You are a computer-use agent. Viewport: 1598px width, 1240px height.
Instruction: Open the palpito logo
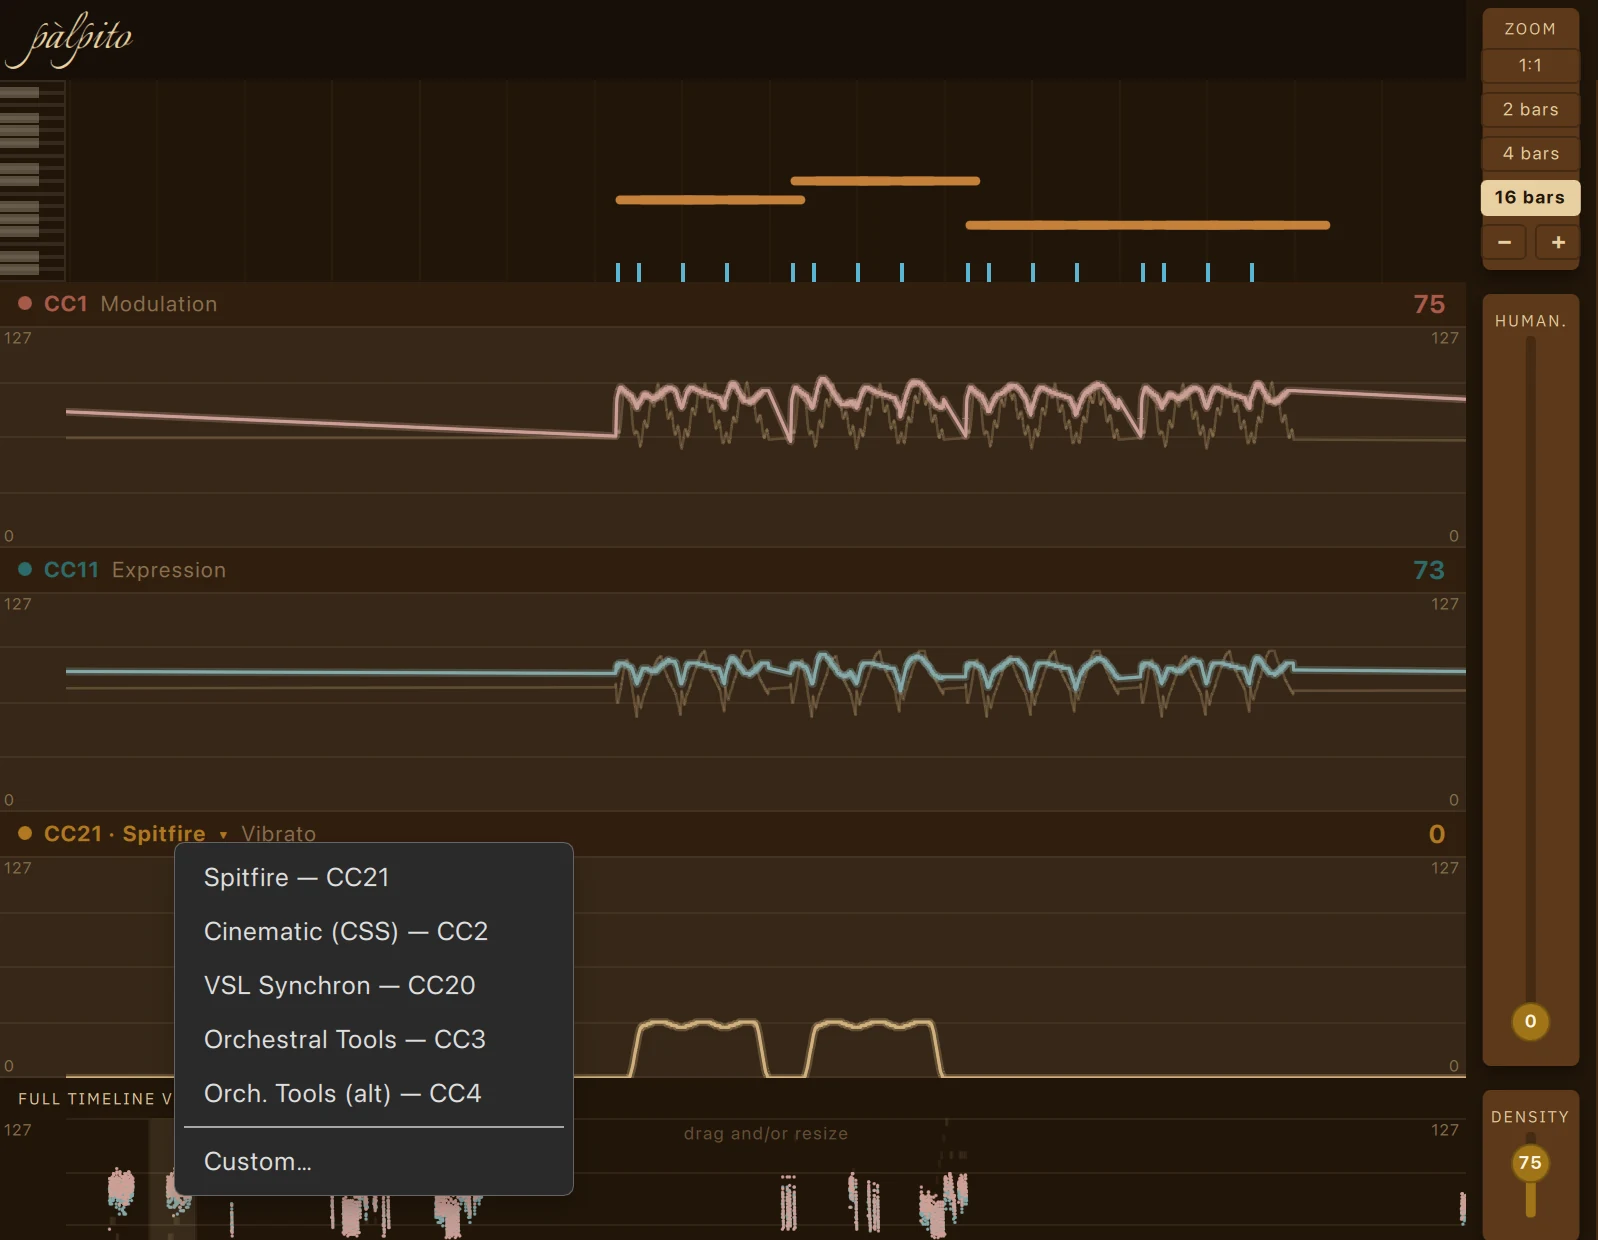tap(68, 39)
